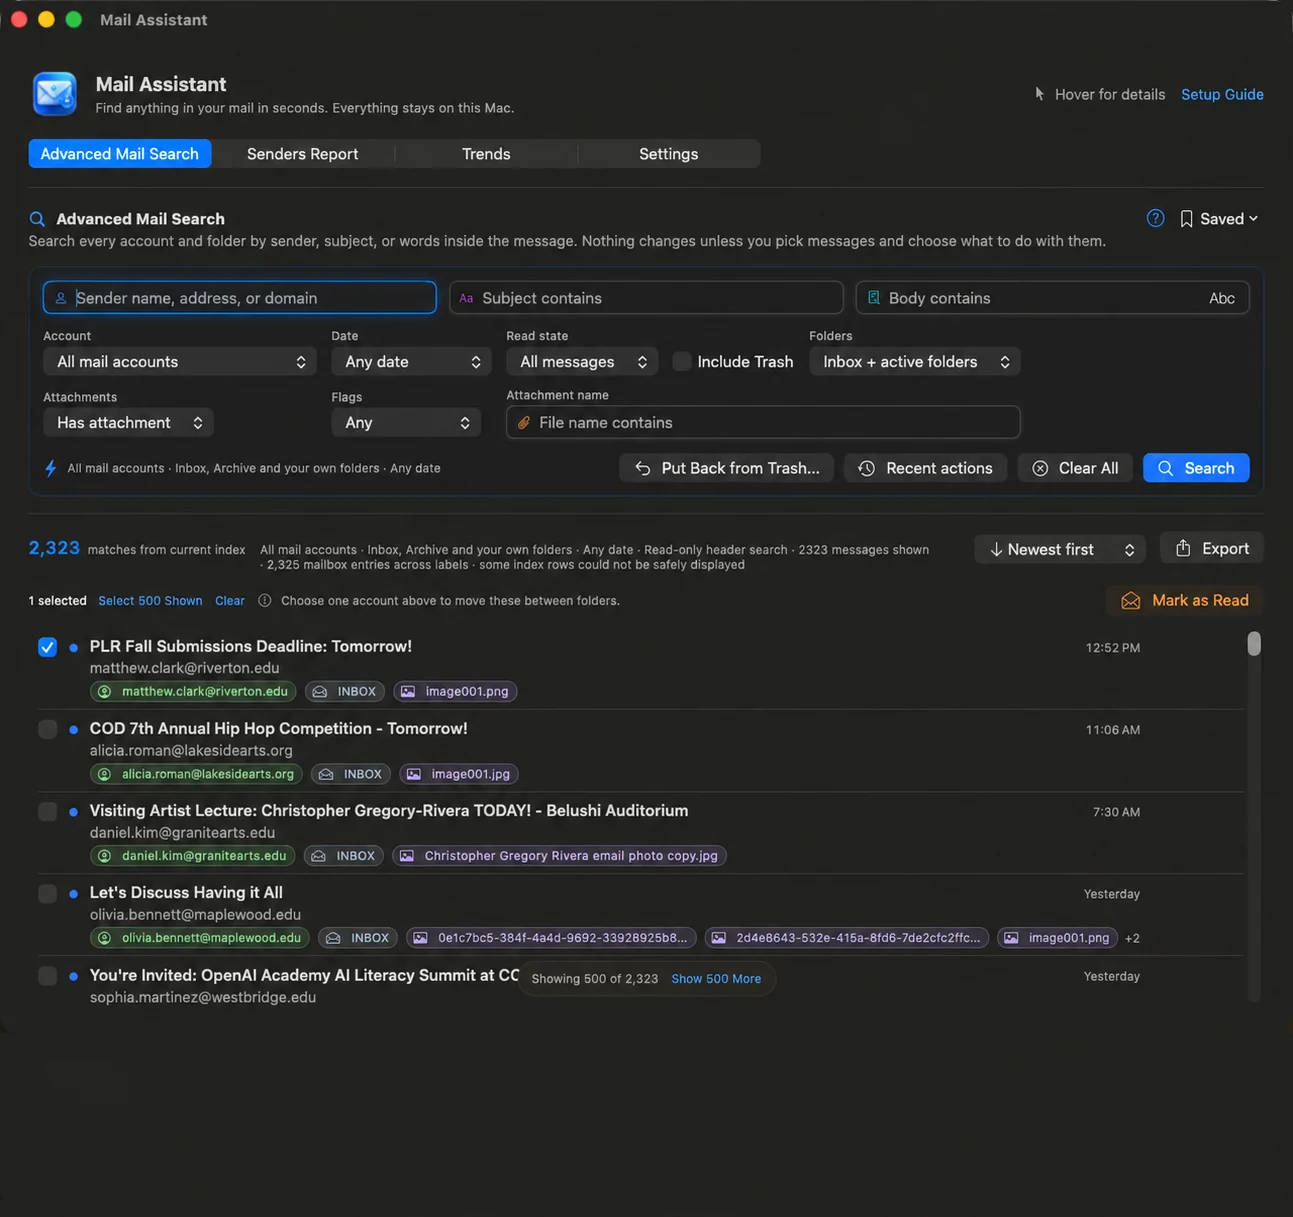
Task: Click Show 500 More link
Action: (716, 979)
